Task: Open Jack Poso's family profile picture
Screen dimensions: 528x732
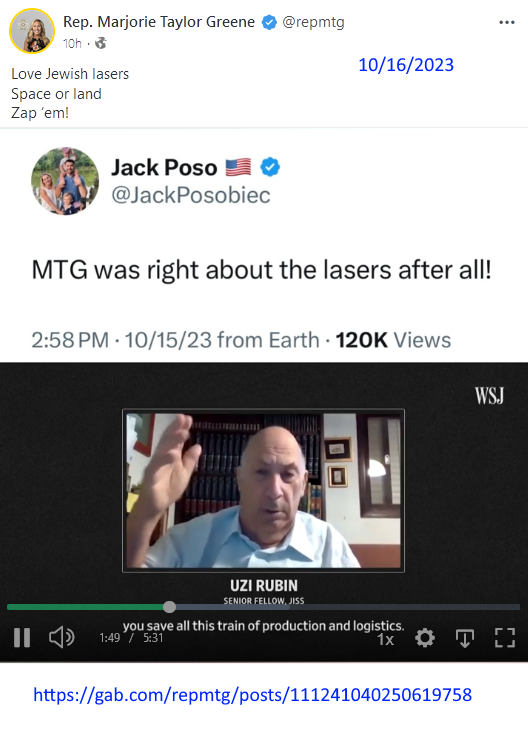Action: point(65,181)
